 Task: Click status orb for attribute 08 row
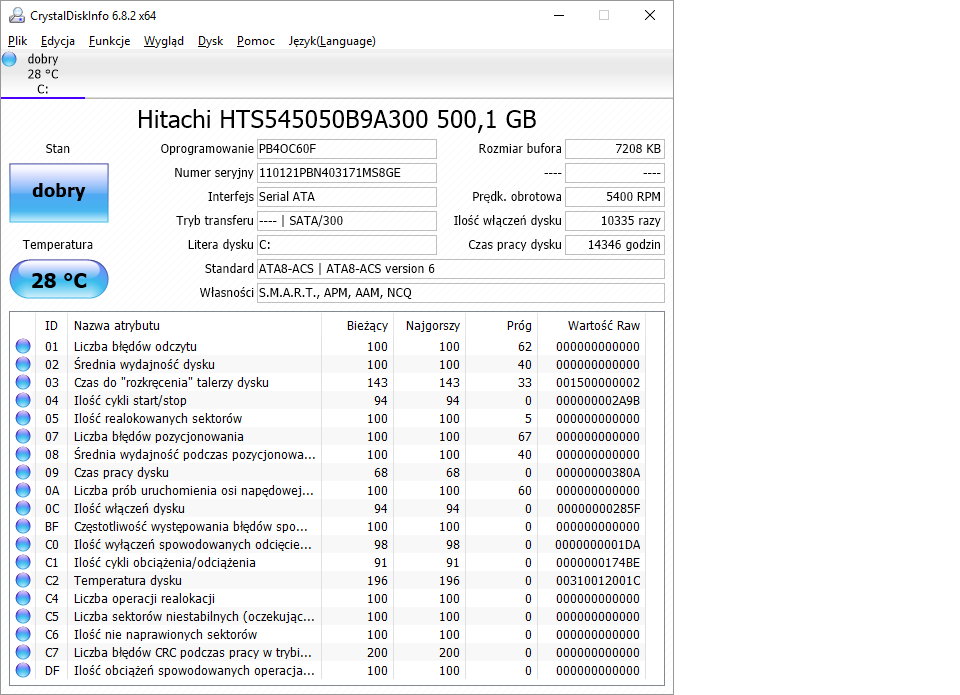click(x=23, y=454)
